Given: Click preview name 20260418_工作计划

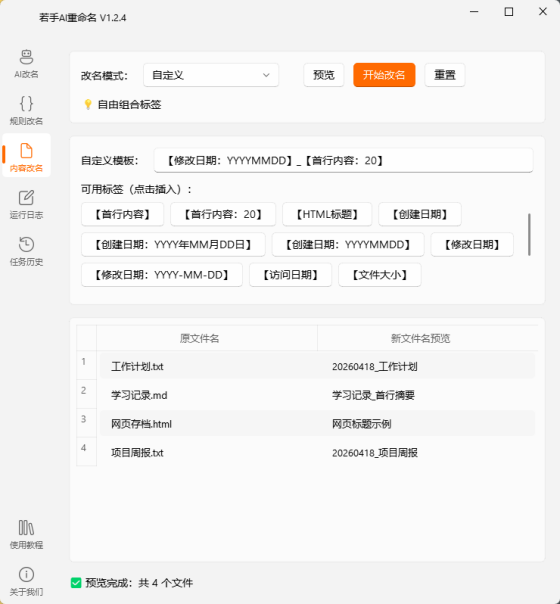Looking at the screenshot, I should click(x=374, y=366).
